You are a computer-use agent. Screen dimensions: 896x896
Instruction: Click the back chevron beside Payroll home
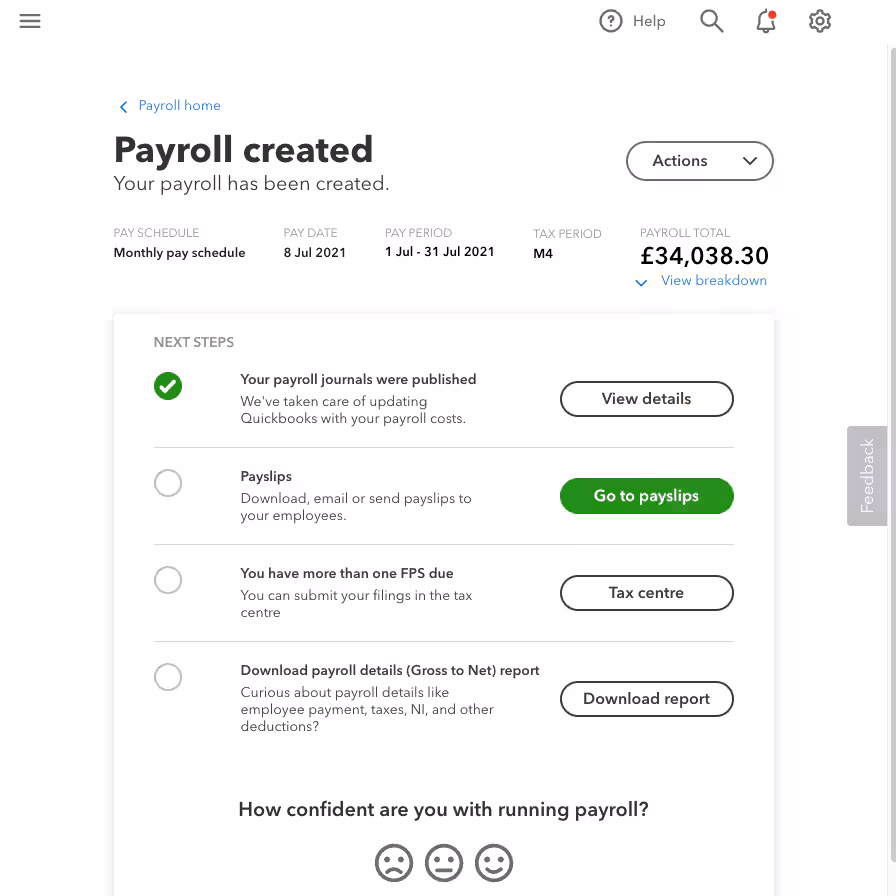pos(123,107)
